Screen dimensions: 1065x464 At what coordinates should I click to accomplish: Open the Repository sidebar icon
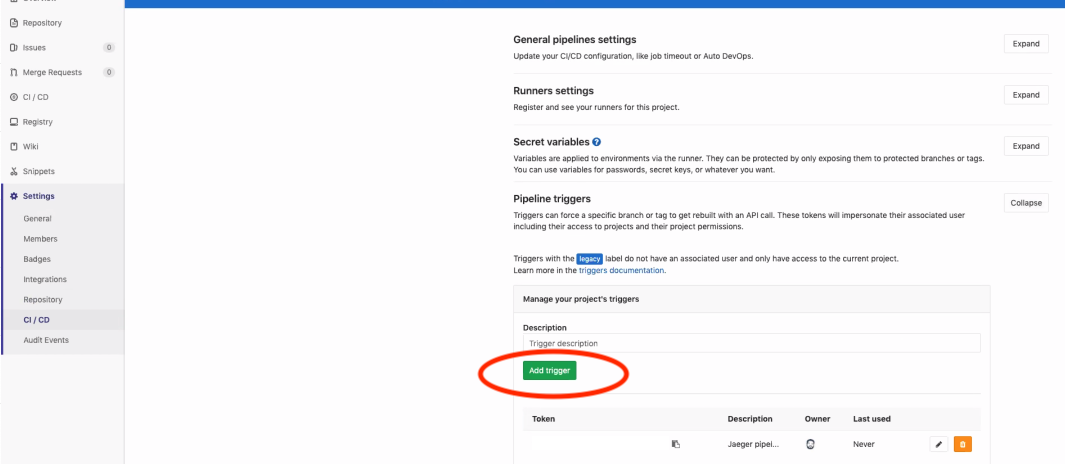coord(14,23)
